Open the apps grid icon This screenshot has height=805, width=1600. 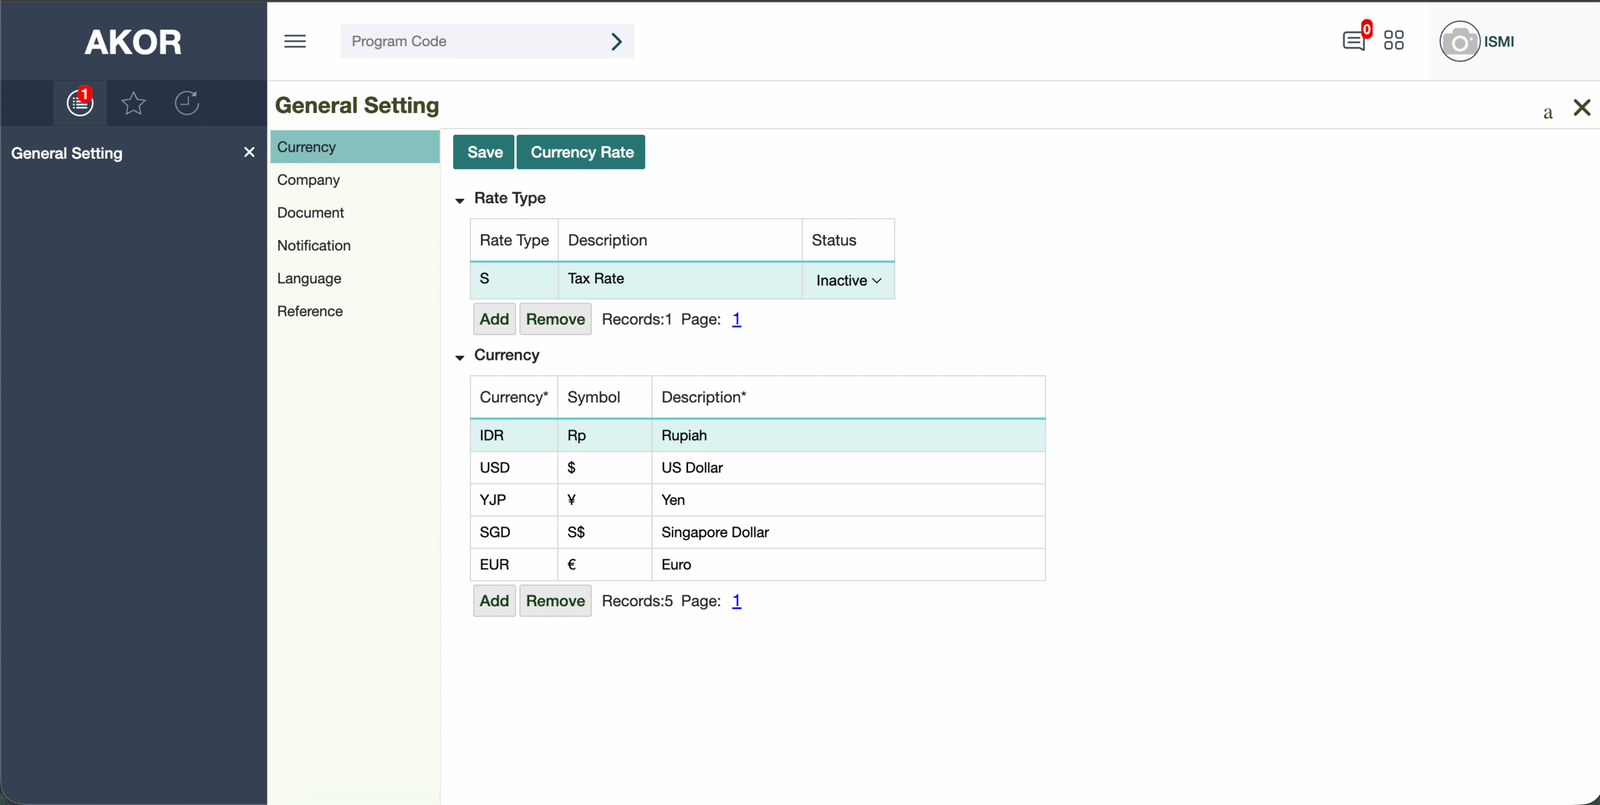tap(1394, 41)
